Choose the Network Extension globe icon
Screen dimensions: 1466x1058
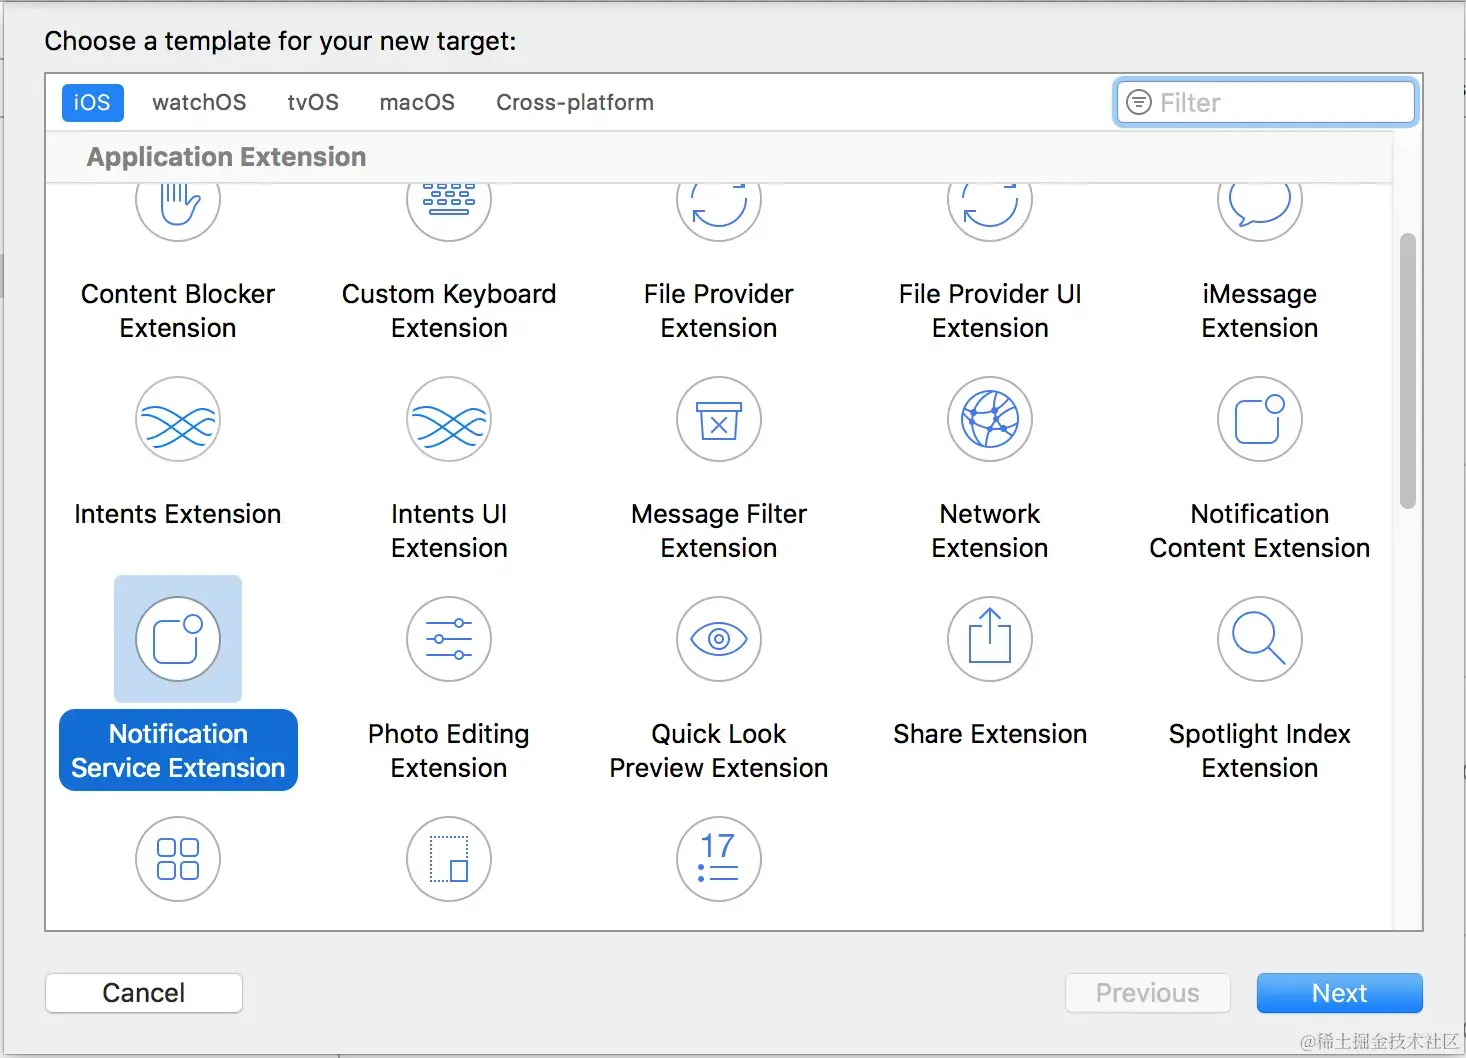(x=990, y=419)
